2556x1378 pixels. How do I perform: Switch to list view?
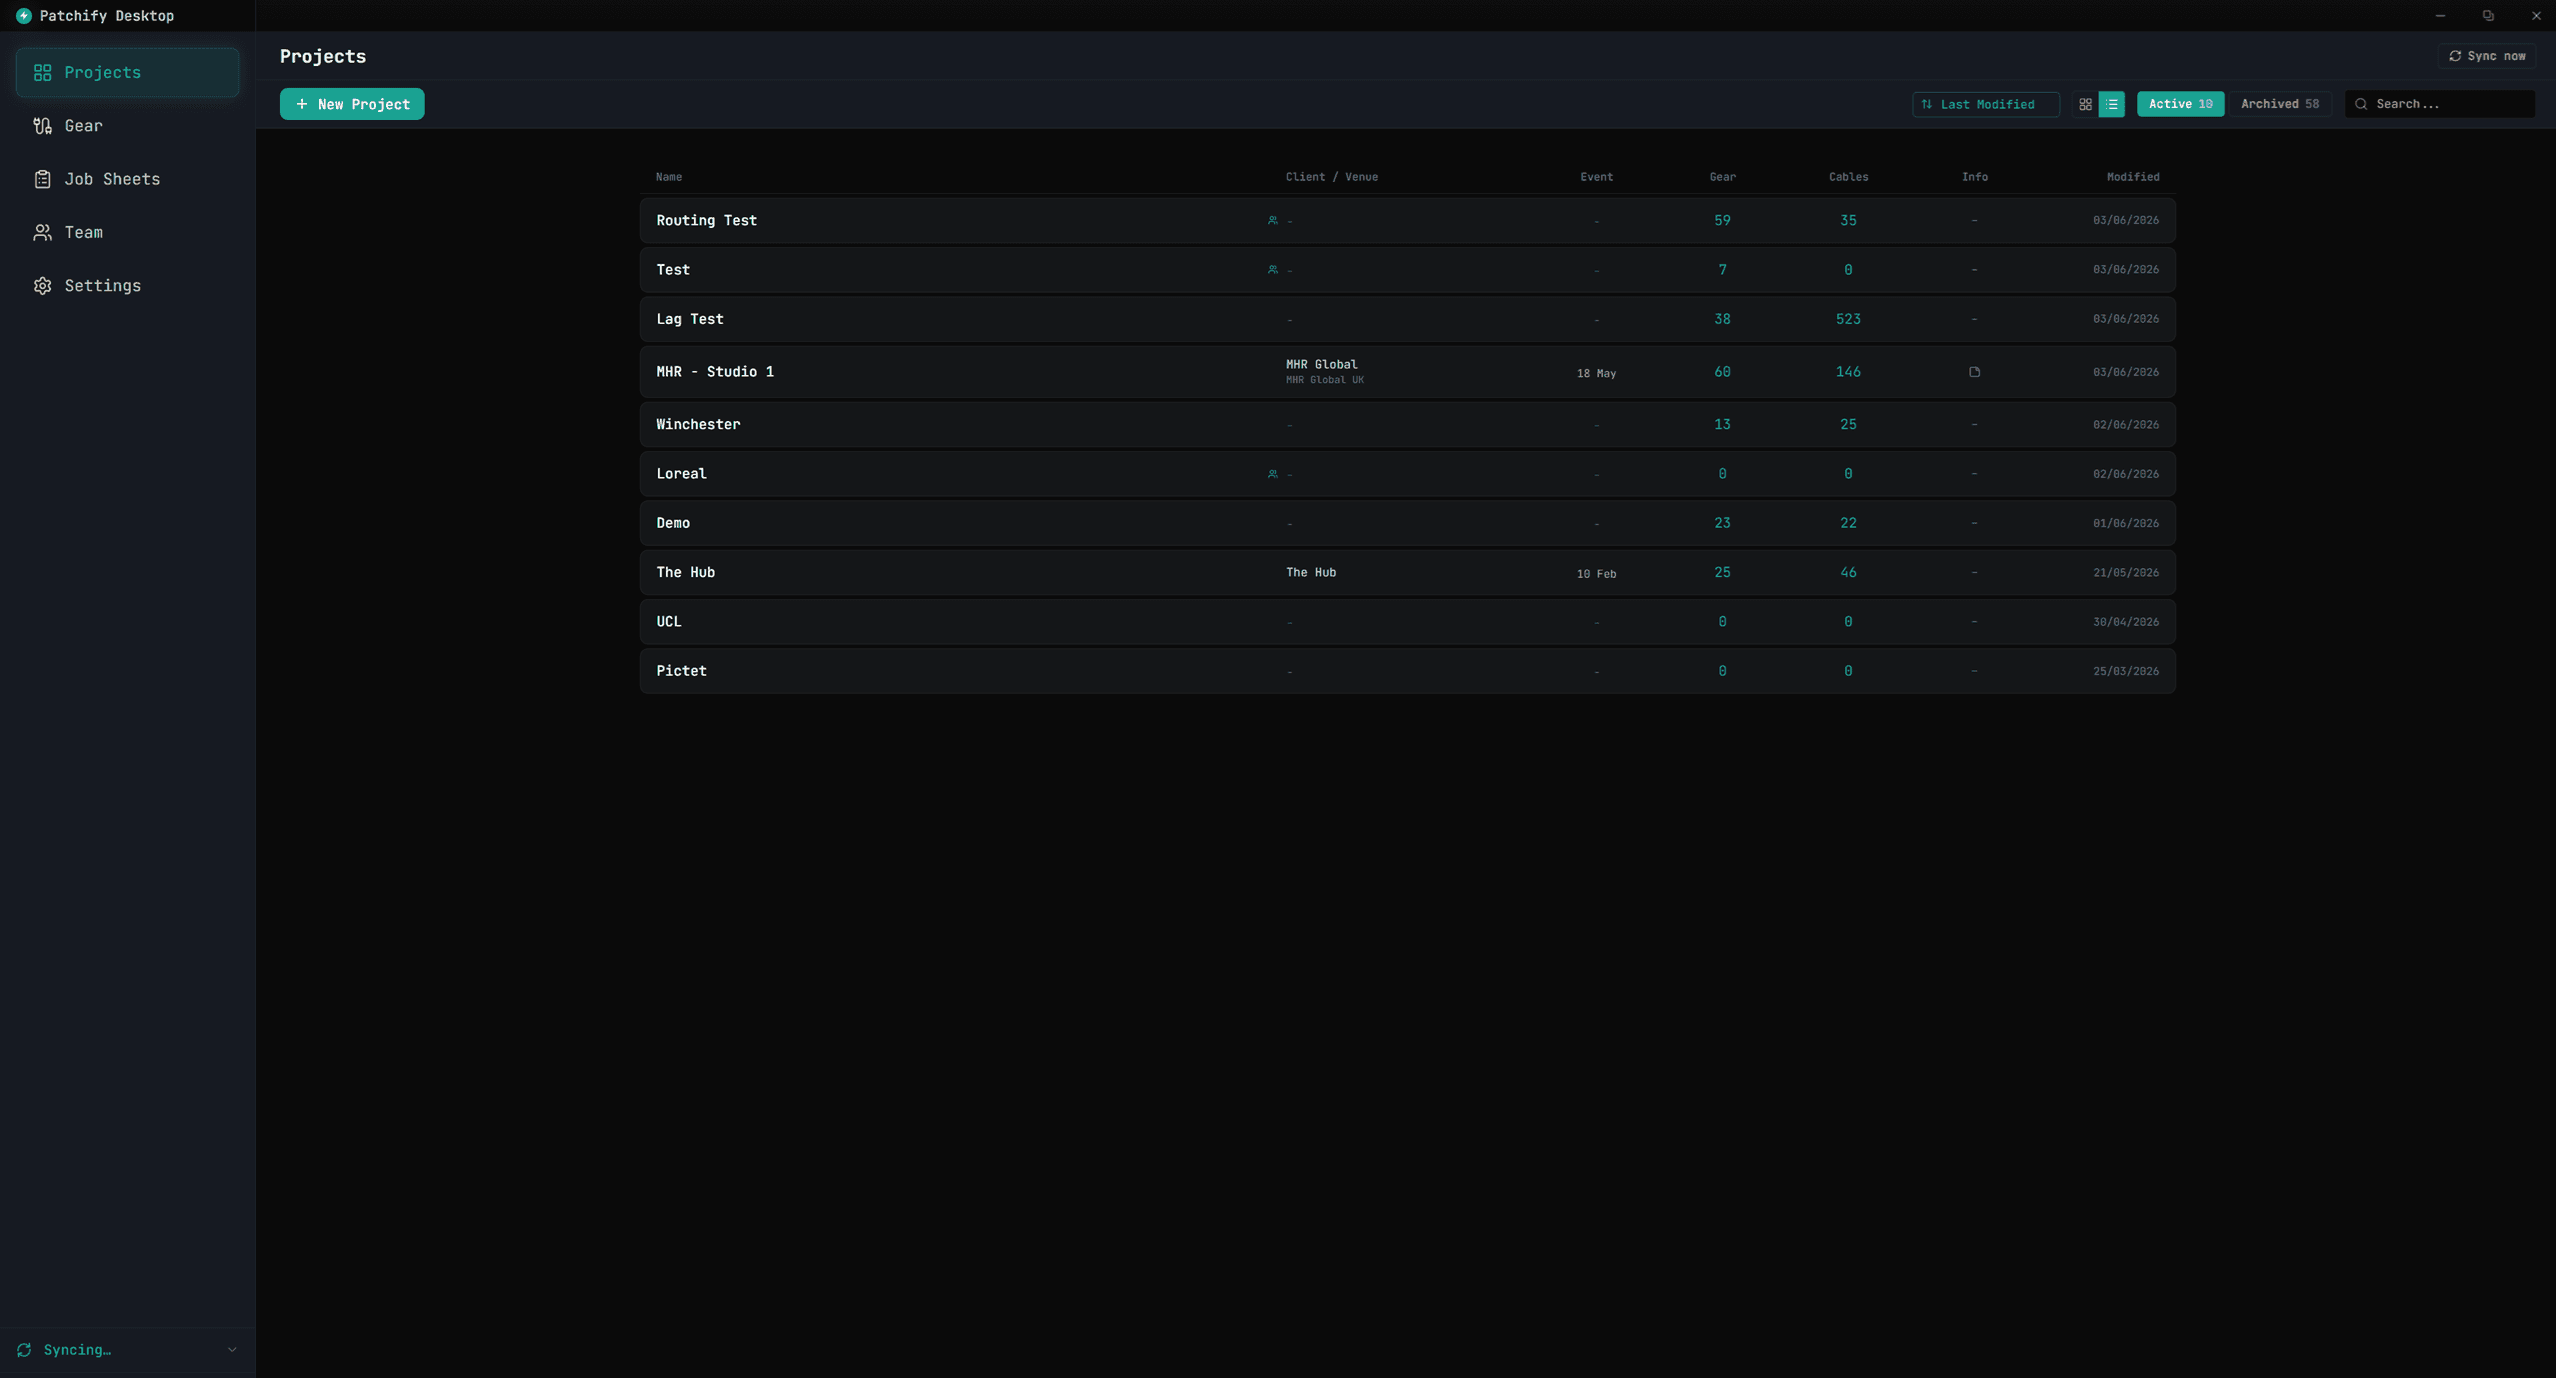pyautogui.click(x=2111, y=104)
